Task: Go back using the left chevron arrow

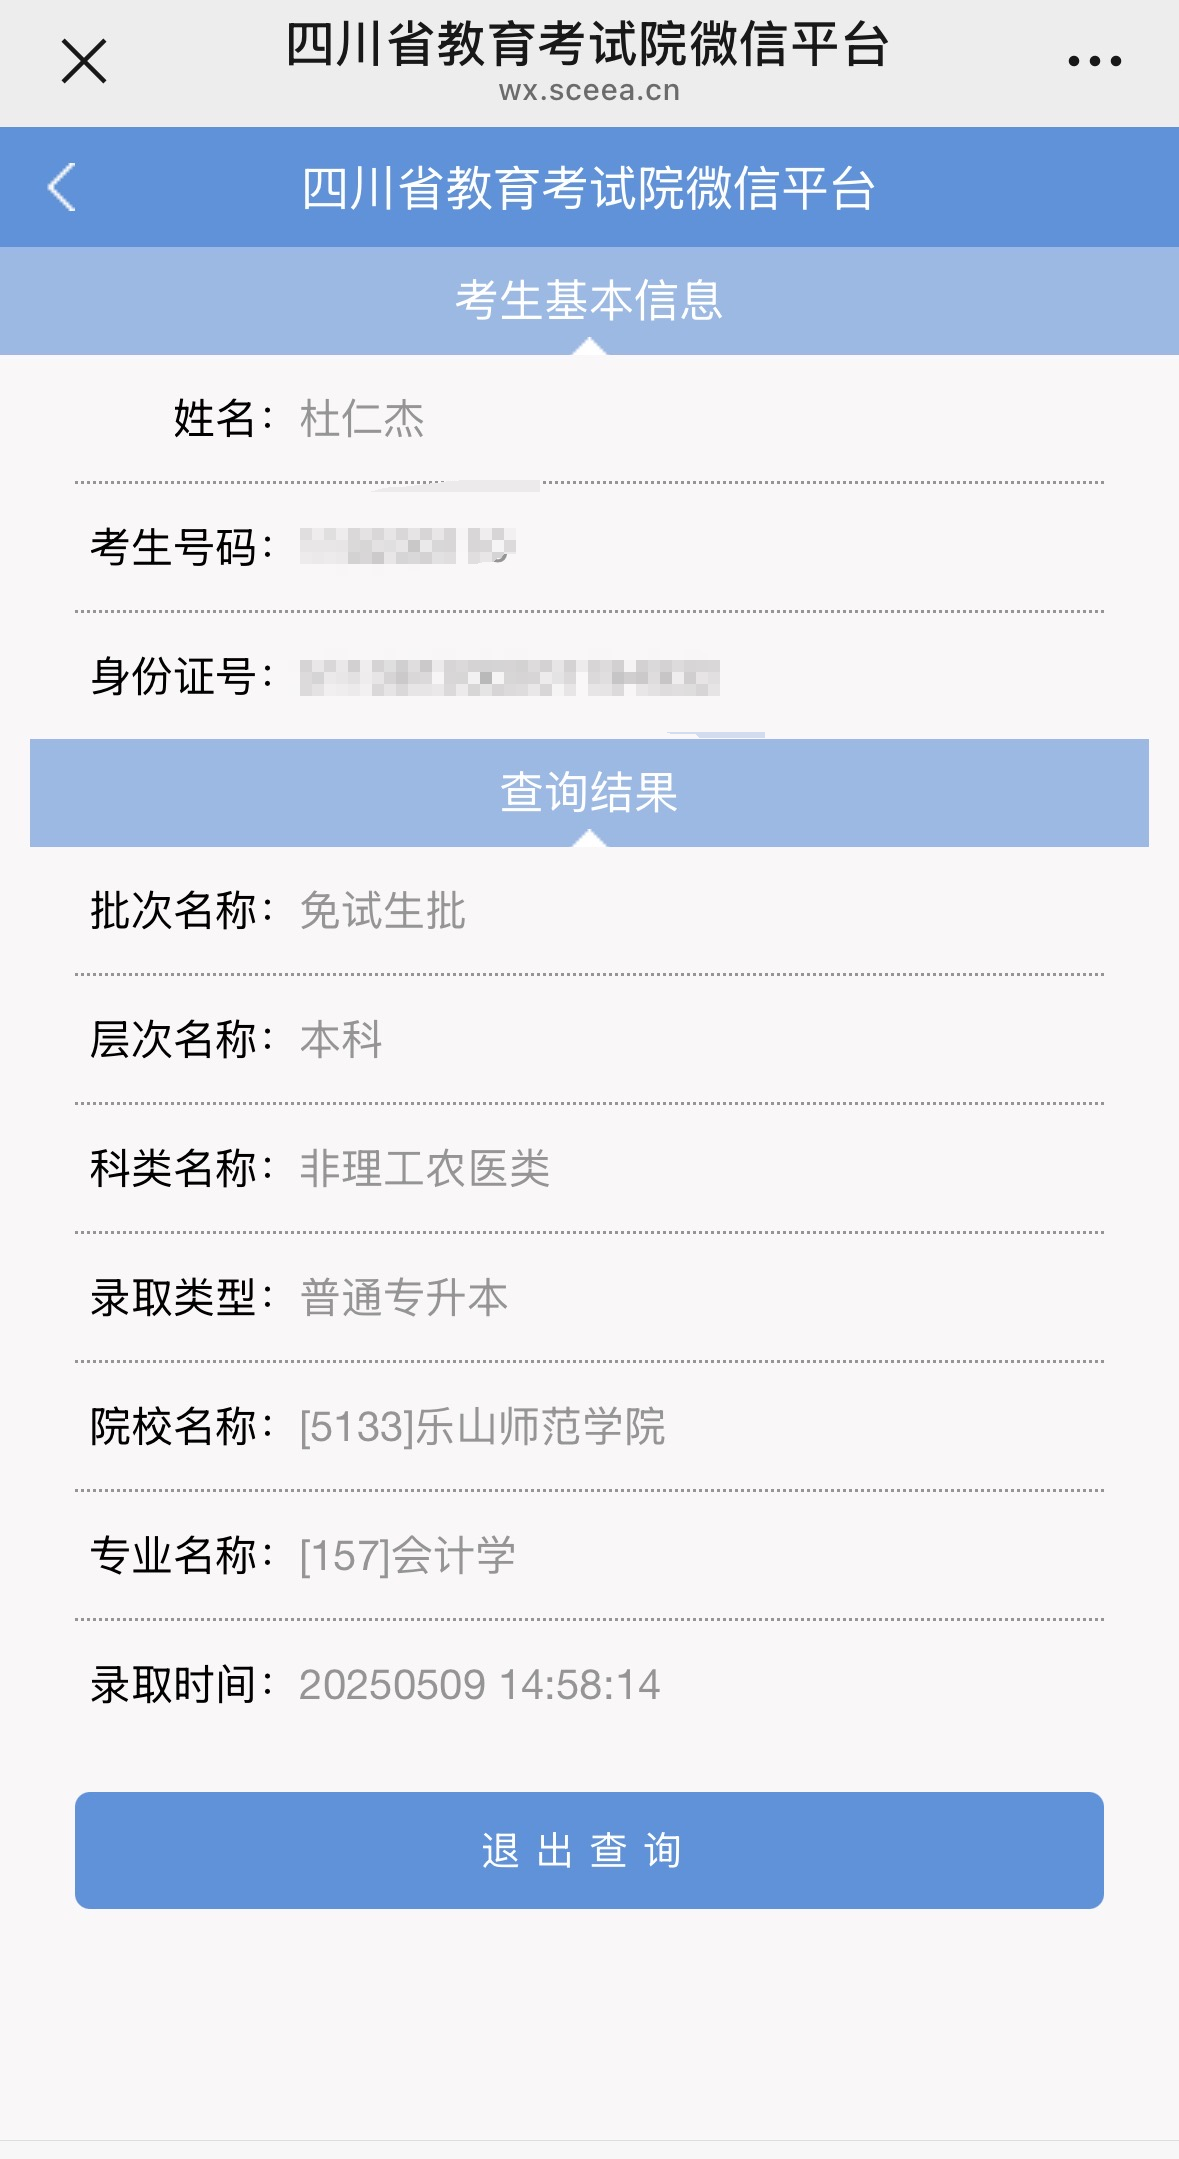Action: point(62,187)
